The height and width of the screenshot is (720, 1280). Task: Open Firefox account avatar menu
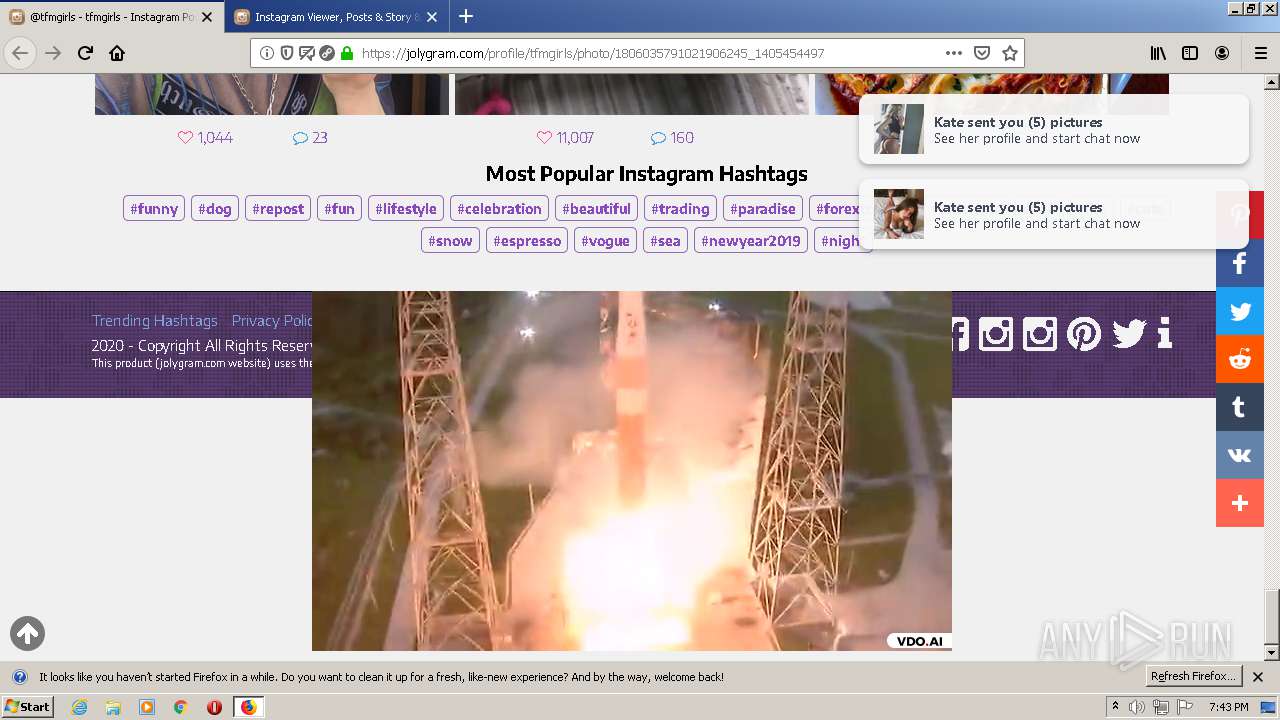pos(1222,53)
